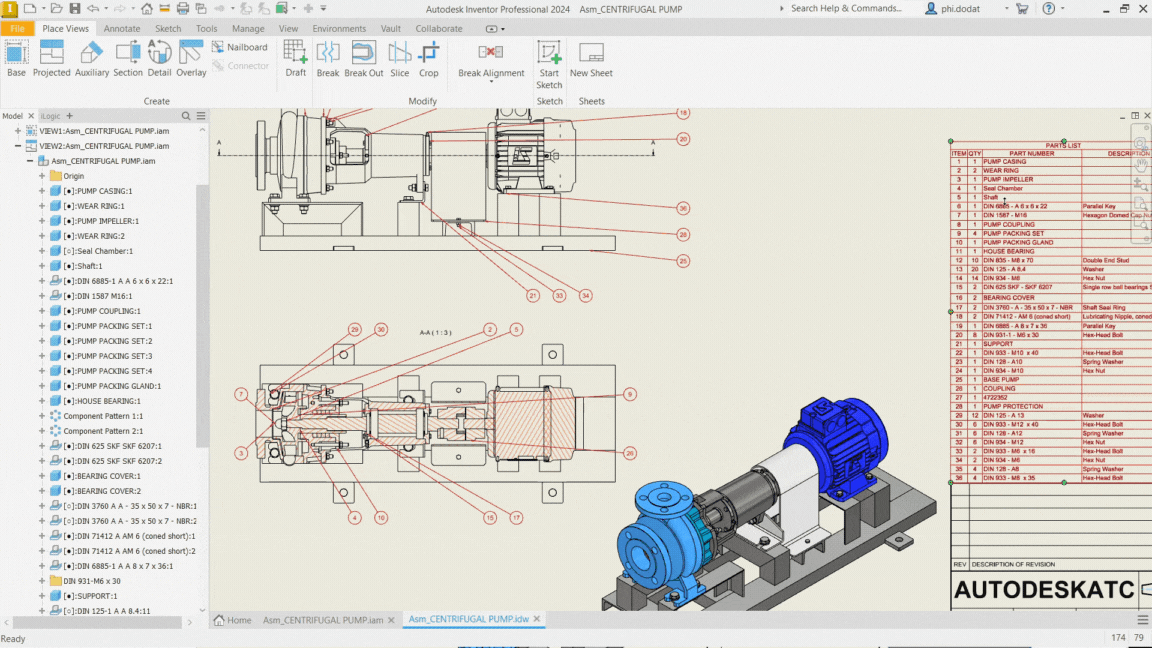Viewport: 1152px width, 648px height.
Task: Open the Home icon in quick access toolbar
Action: point(147,9)
